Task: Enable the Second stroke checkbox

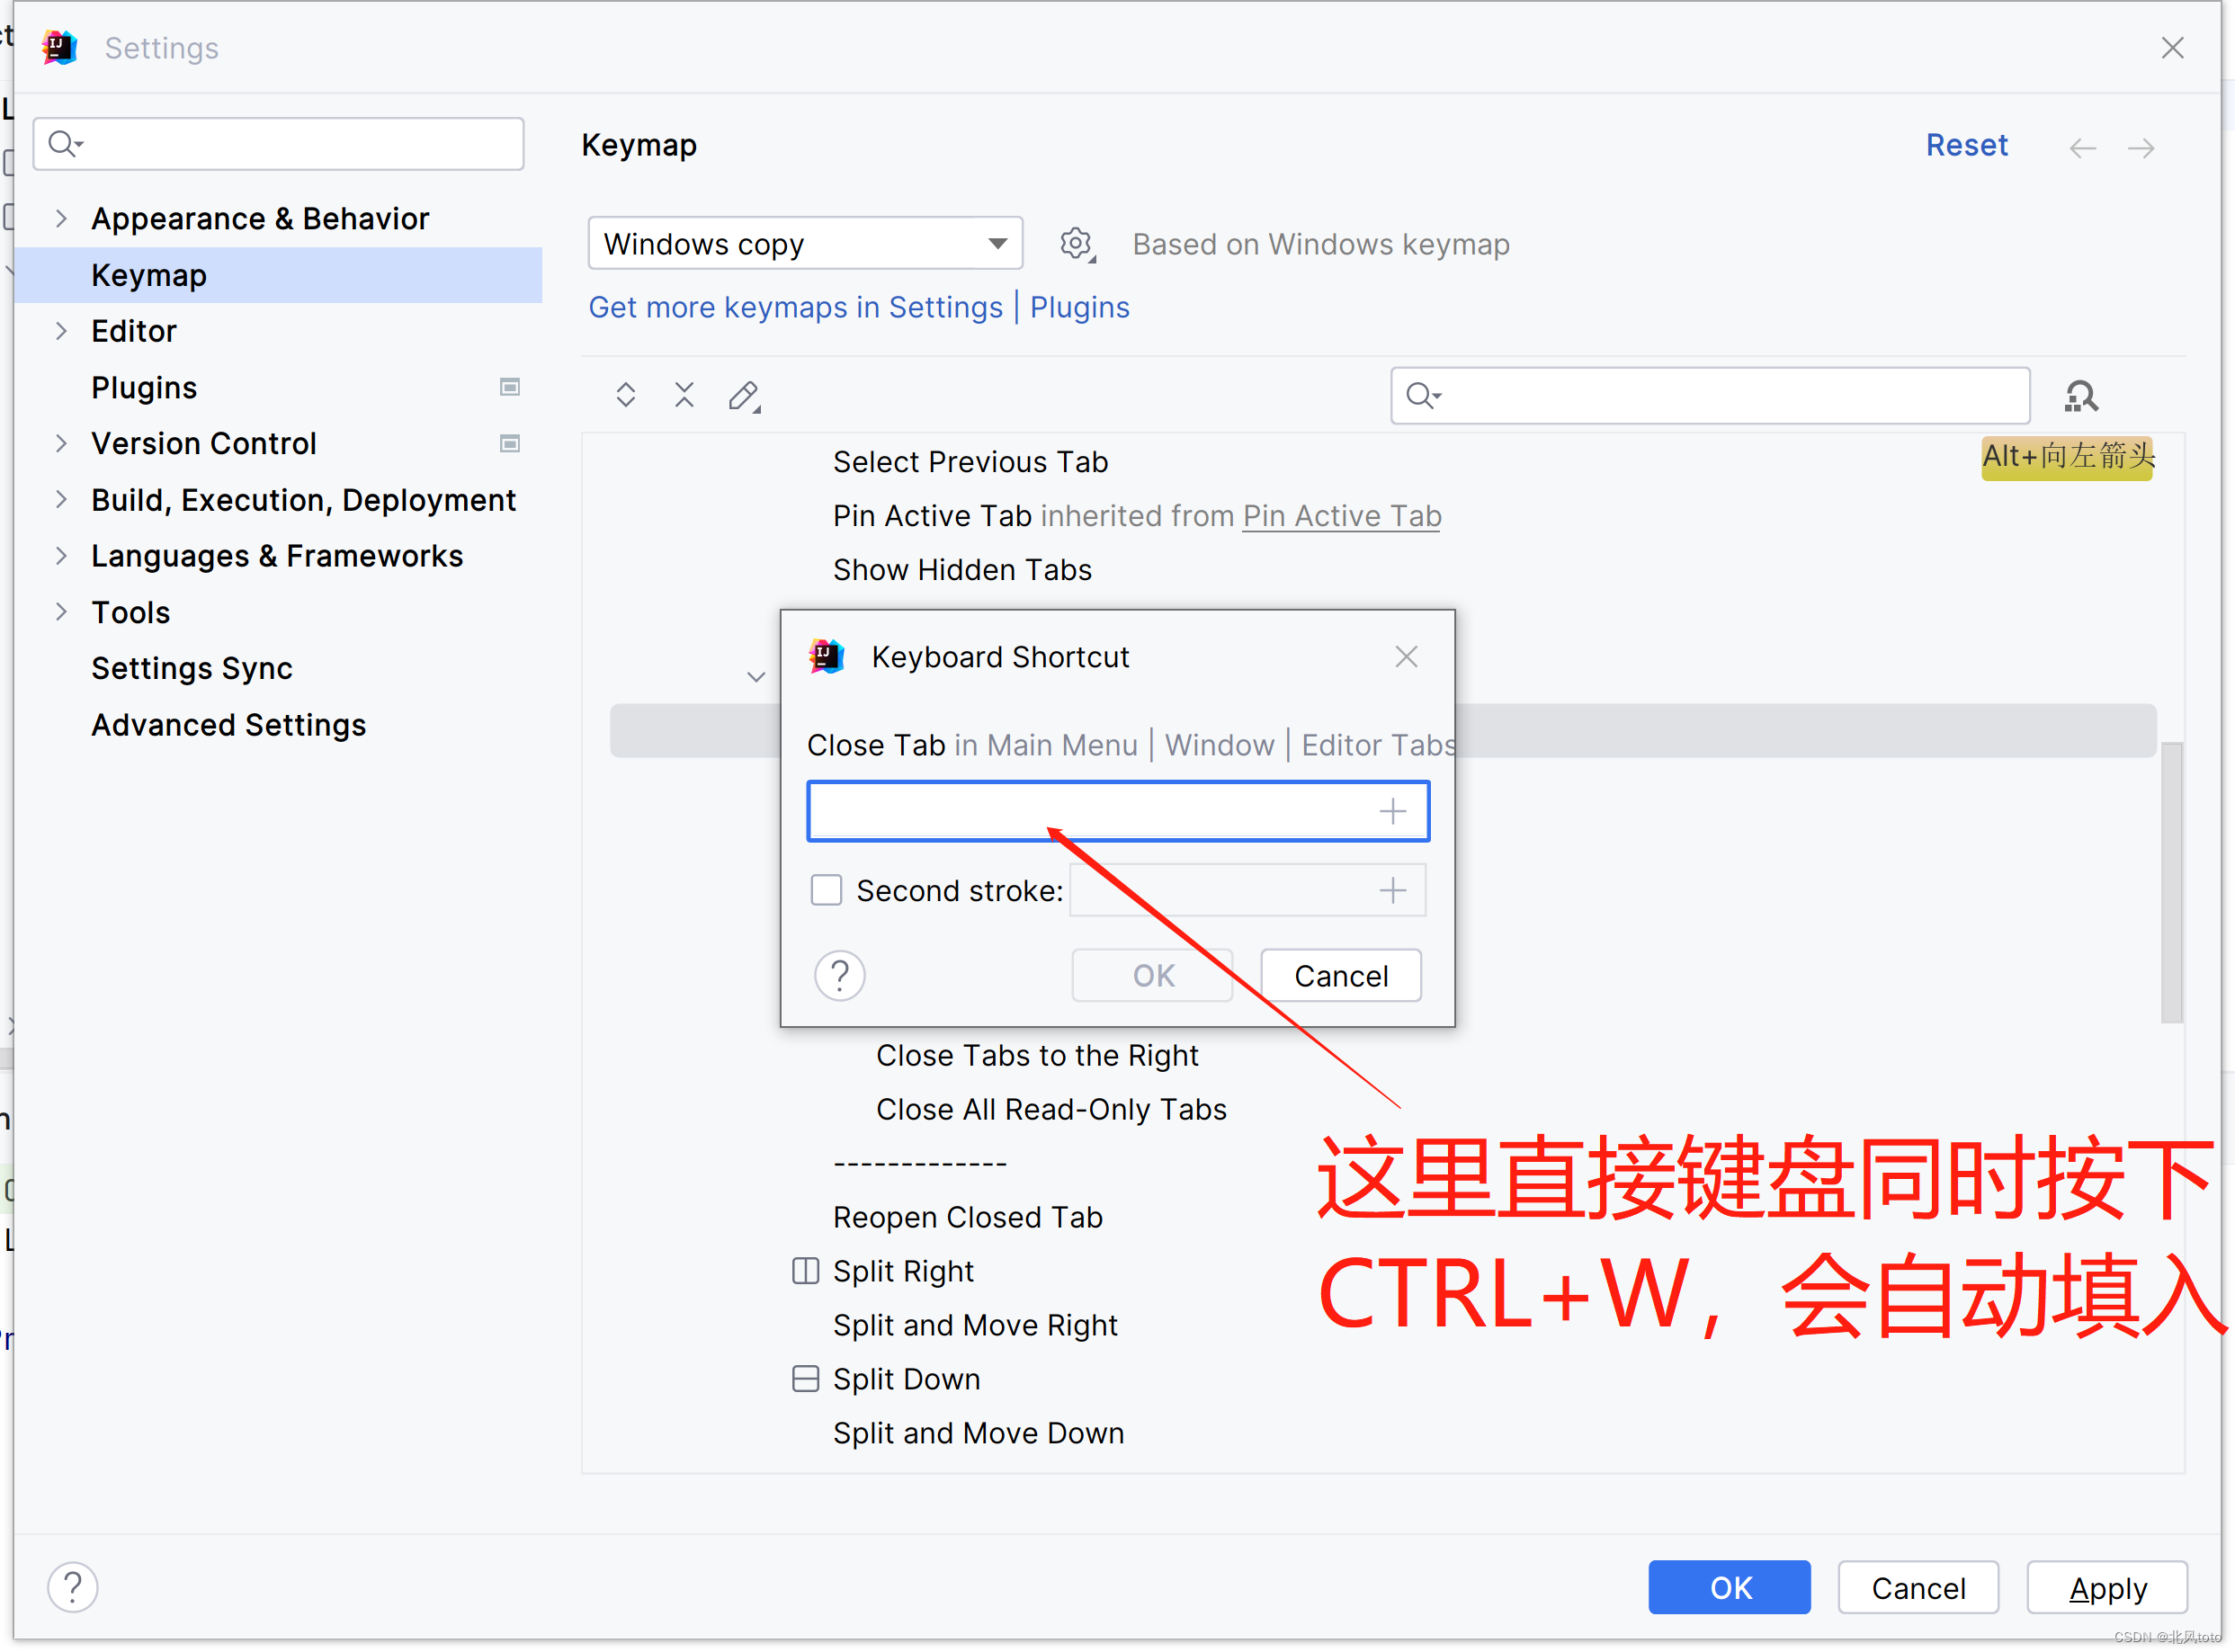Action: pyautogui.click(x=826, y=890)
